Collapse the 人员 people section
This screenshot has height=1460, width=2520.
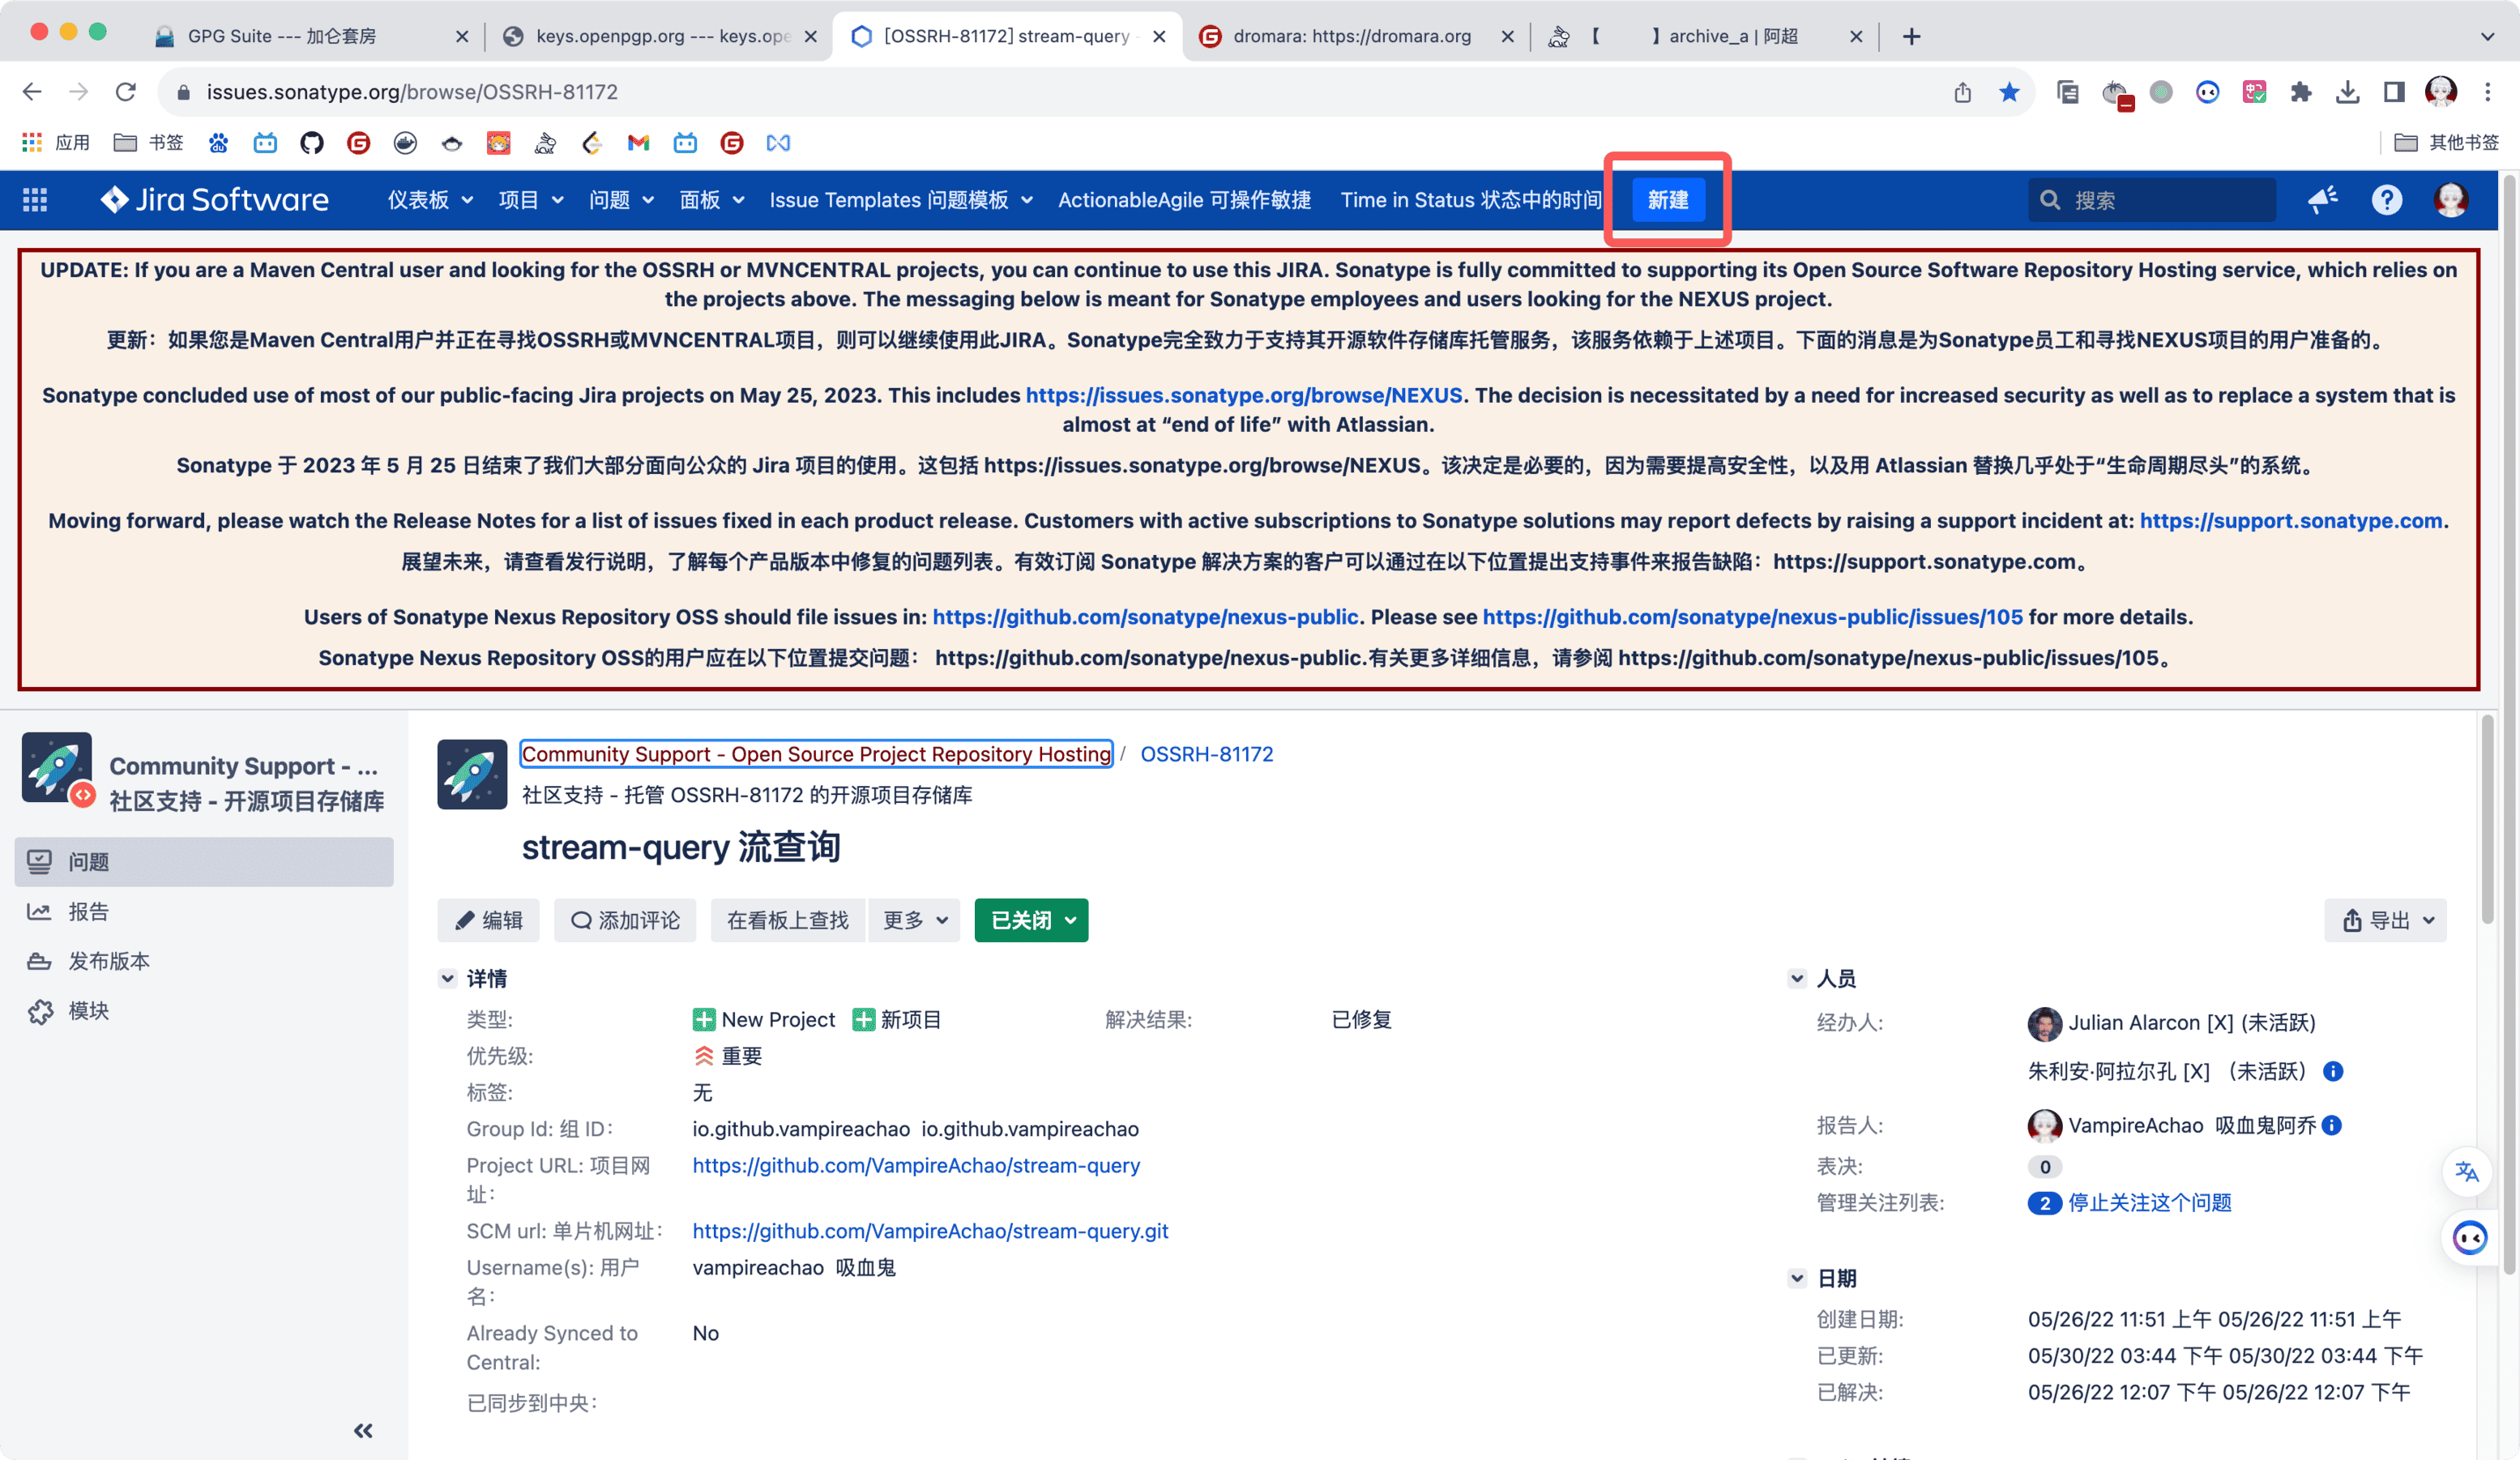tap(1797, 979)
